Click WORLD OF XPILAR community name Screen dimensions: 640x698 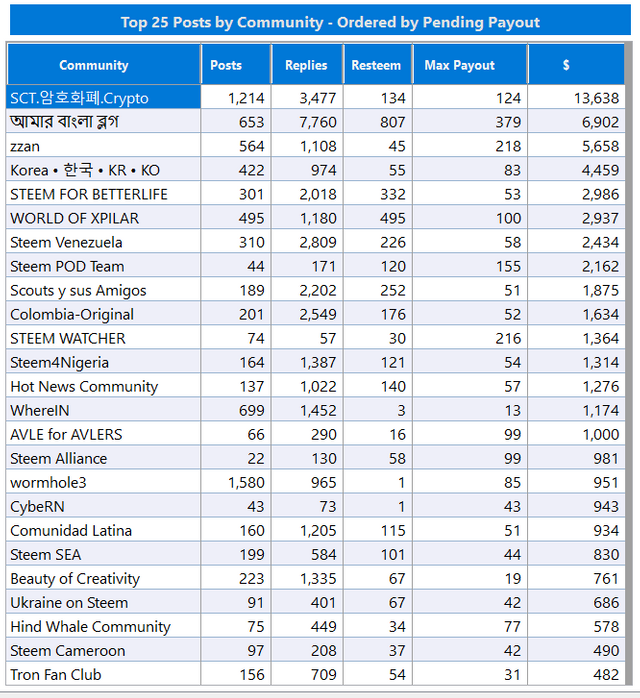pyautogui.click(x=75, y=218)
